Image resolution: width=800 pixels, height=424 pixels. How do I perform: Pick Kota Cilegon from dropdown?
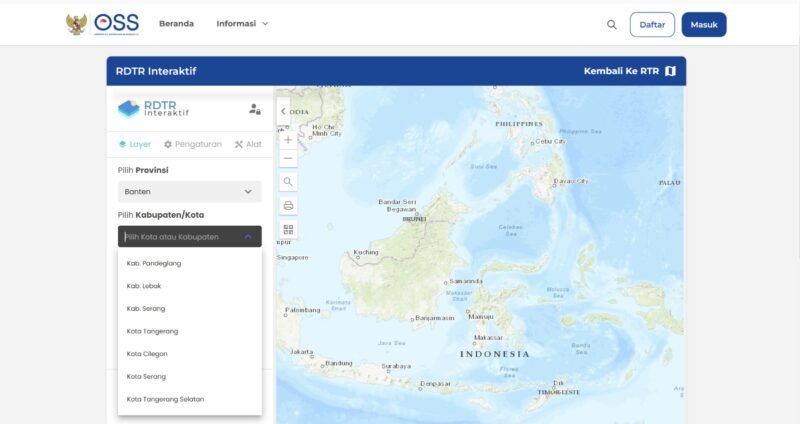[190, 354]
